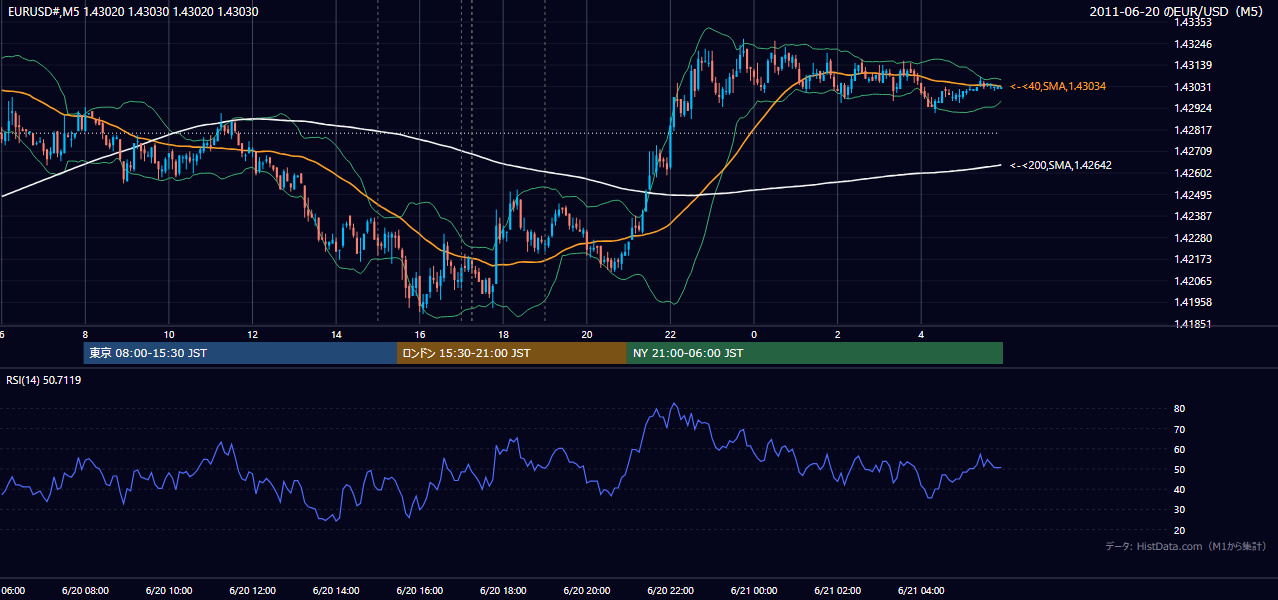Image resolution: width=1278 pixels, height=600 pixels.
Task: Click RSI scale value 50
Action: tap(1179, 469)
